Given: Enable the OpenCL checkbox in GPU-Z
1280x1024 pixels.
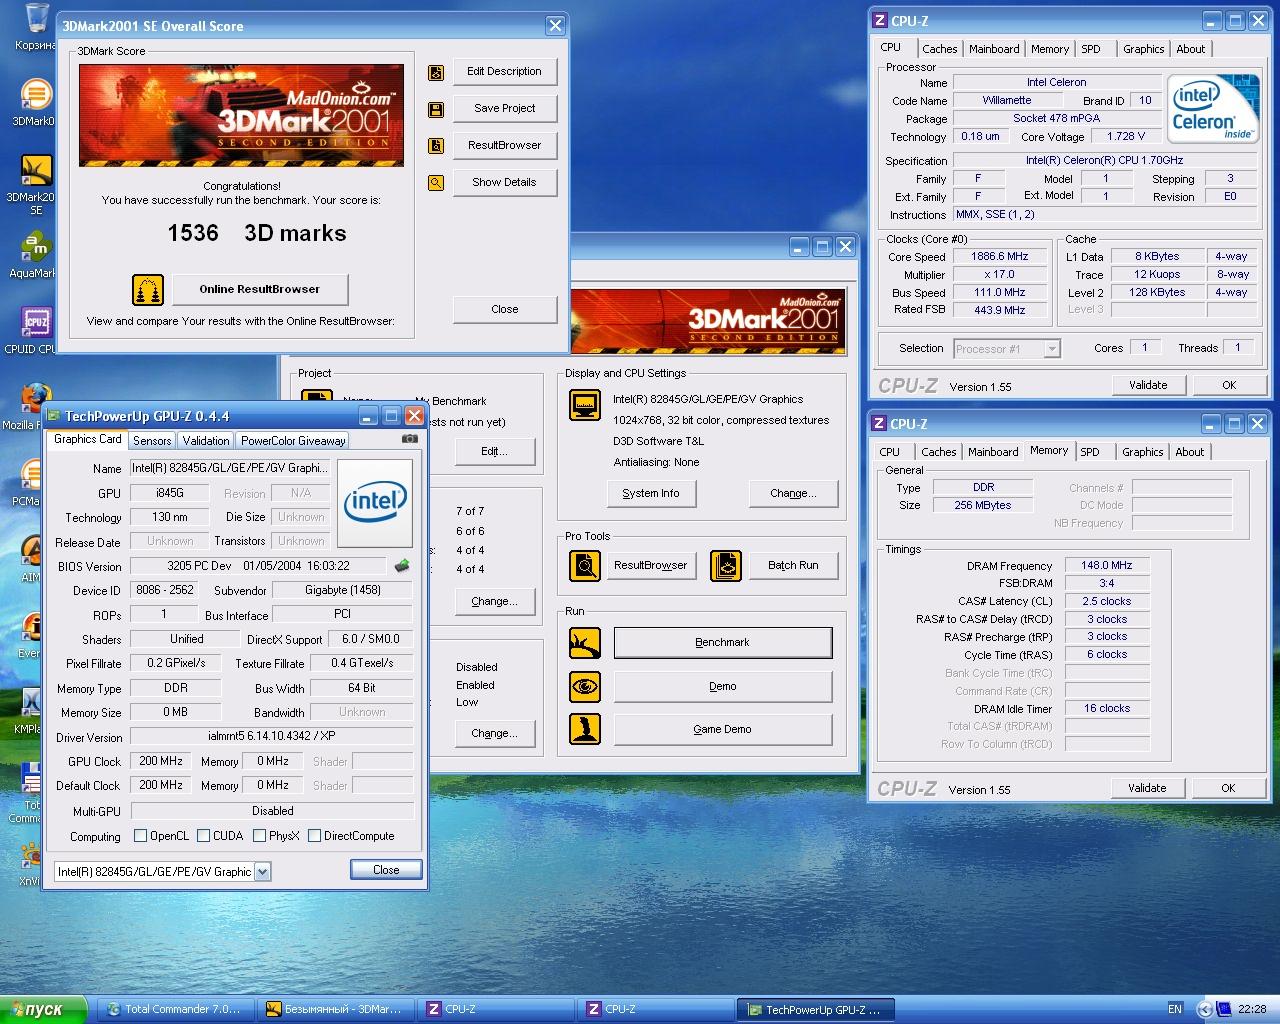Looking at the screenshot, I should click(x=141, y=836).
